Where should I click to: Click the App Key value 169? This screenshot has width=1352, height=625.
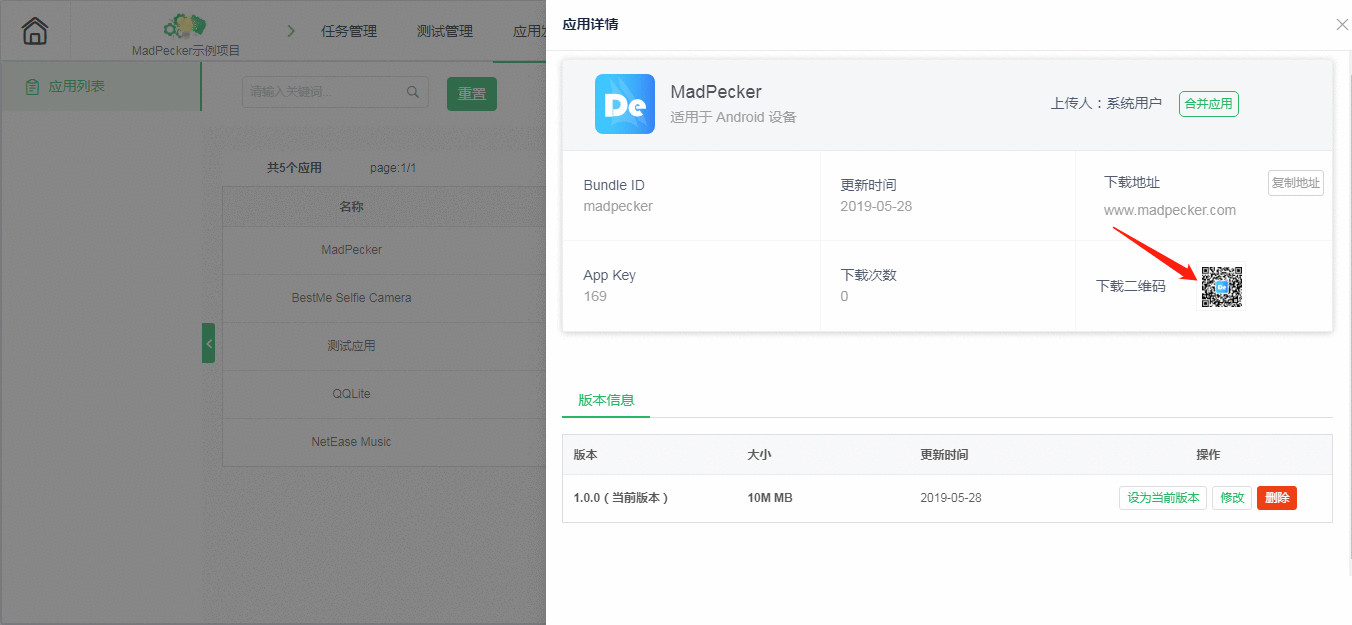[x=595, y=296]
